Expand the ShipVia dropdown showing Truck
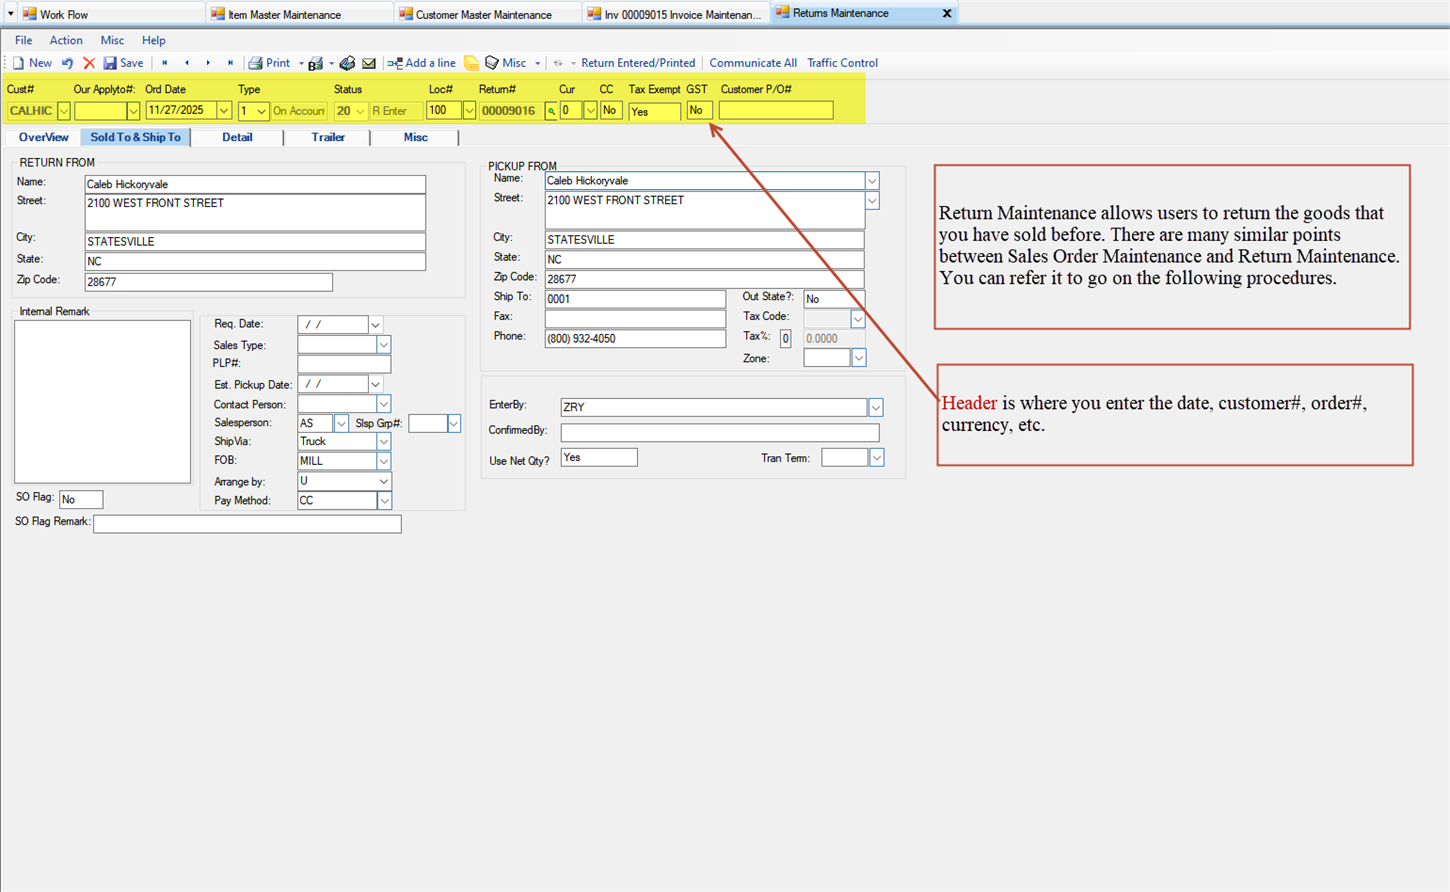This screenshot has width=1450, height=892. click(384, 441)
